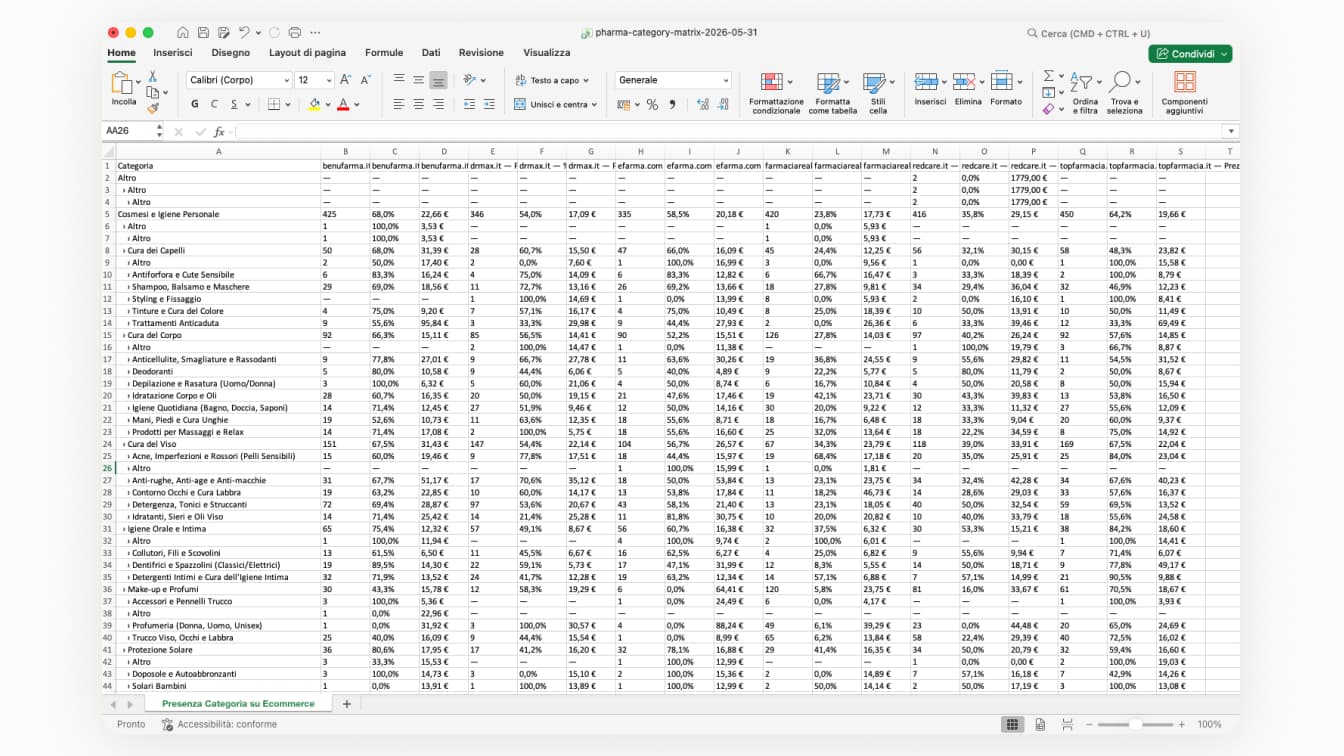
Task: Decrease decimal places icon
Action: tap(724, 104)
